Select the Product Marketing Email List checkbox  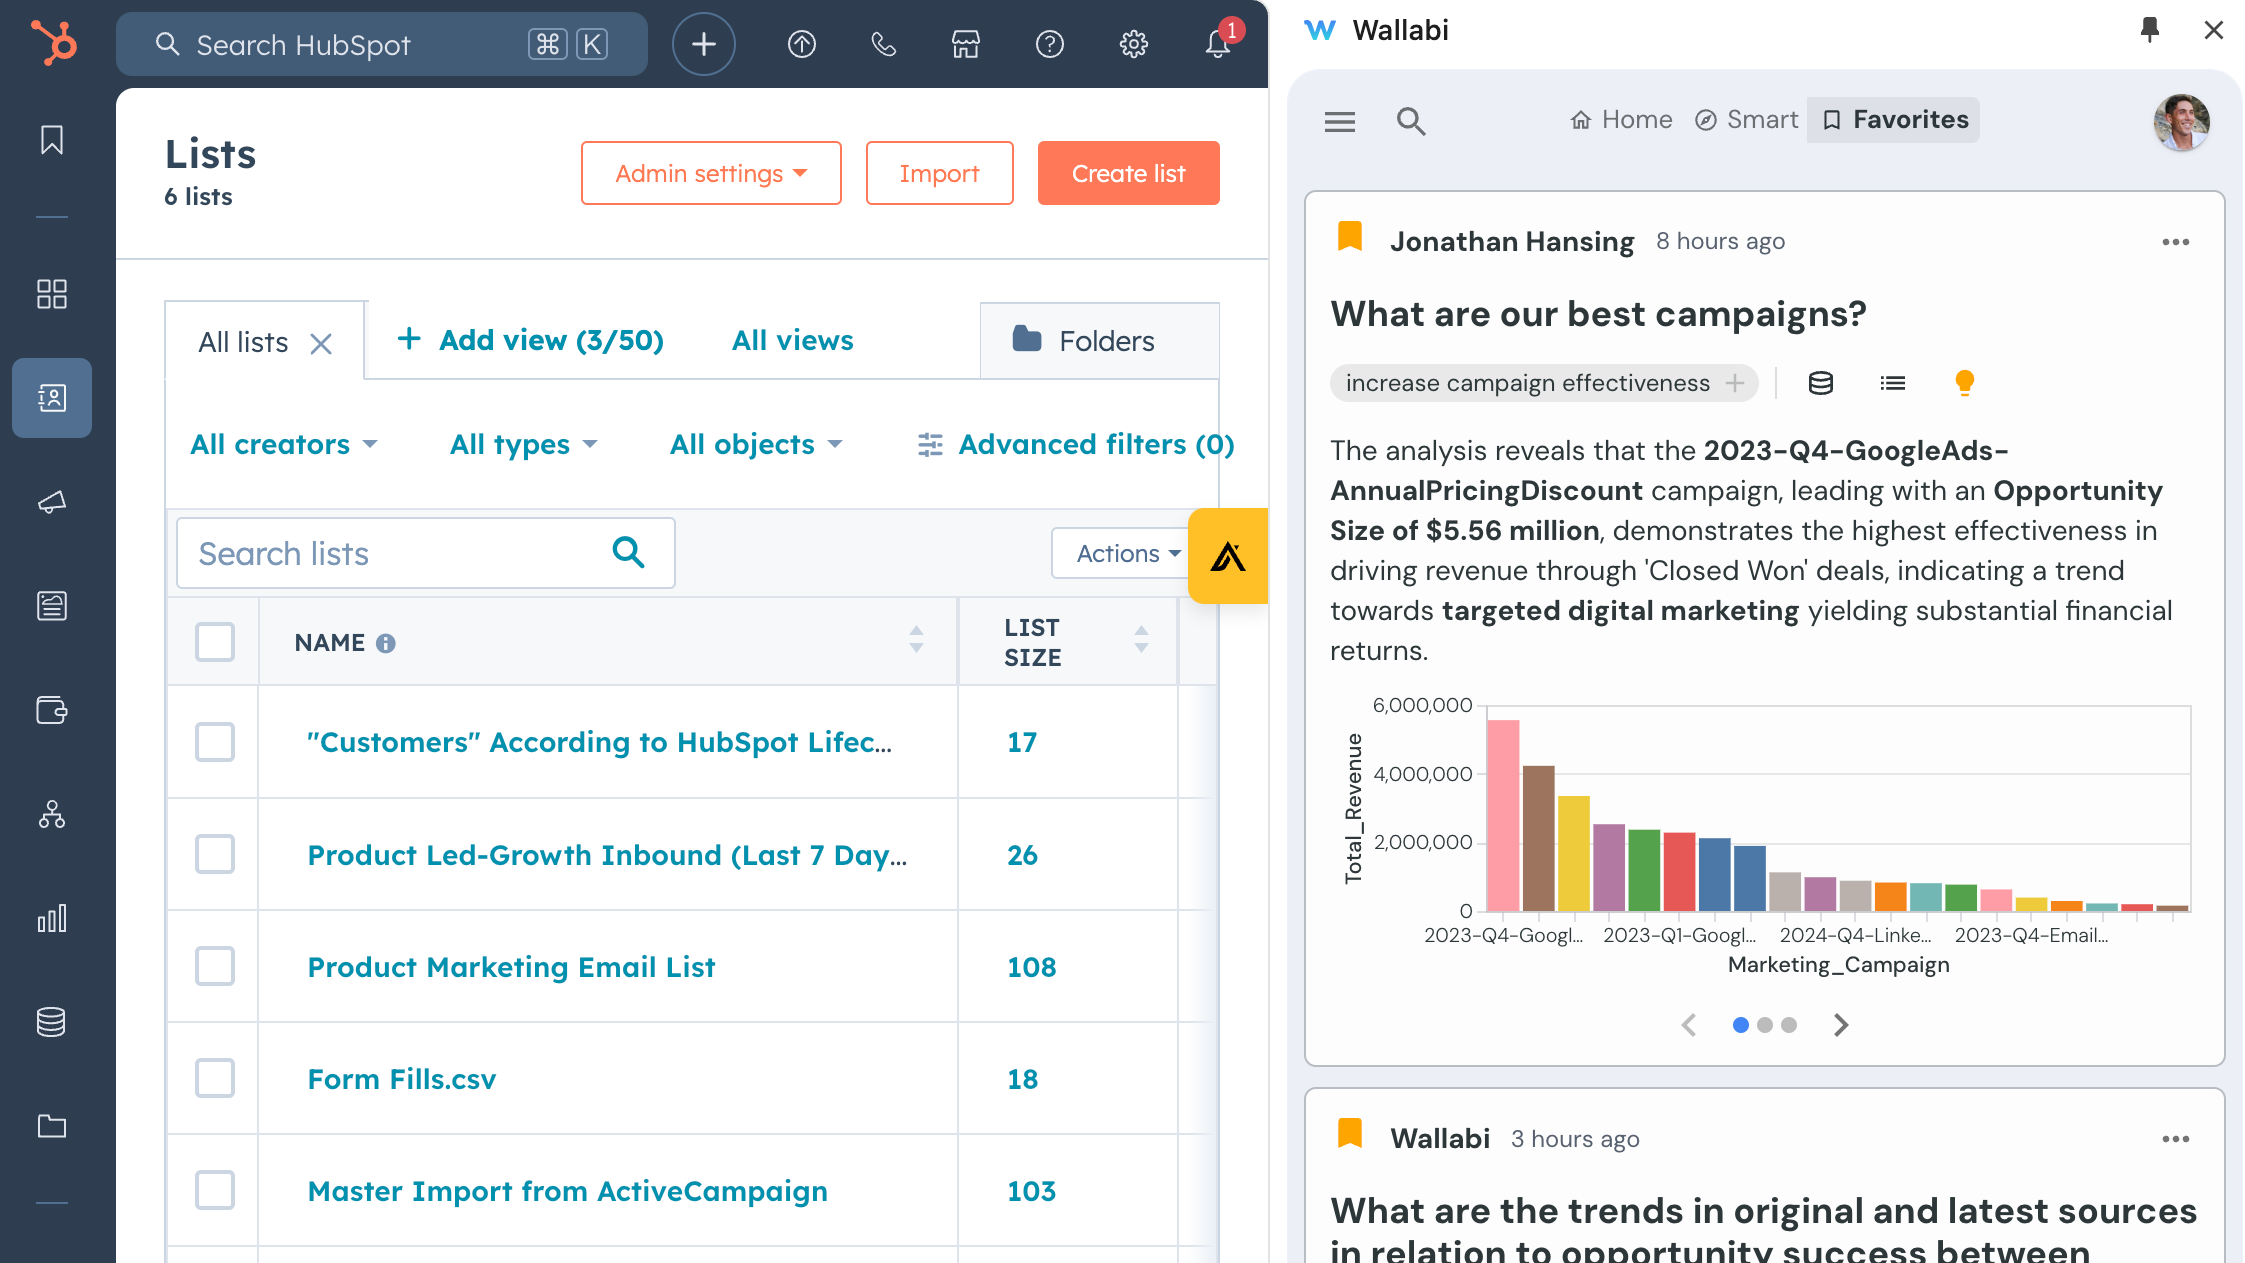[215, 966]
